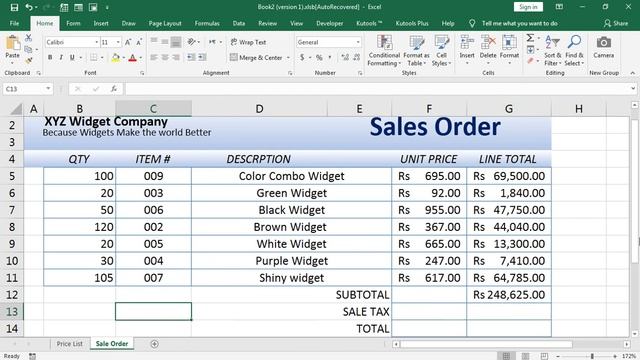640x360 pixels.
Task: Open the Kutools Plus tab
Action: click(x=412, y=23)
